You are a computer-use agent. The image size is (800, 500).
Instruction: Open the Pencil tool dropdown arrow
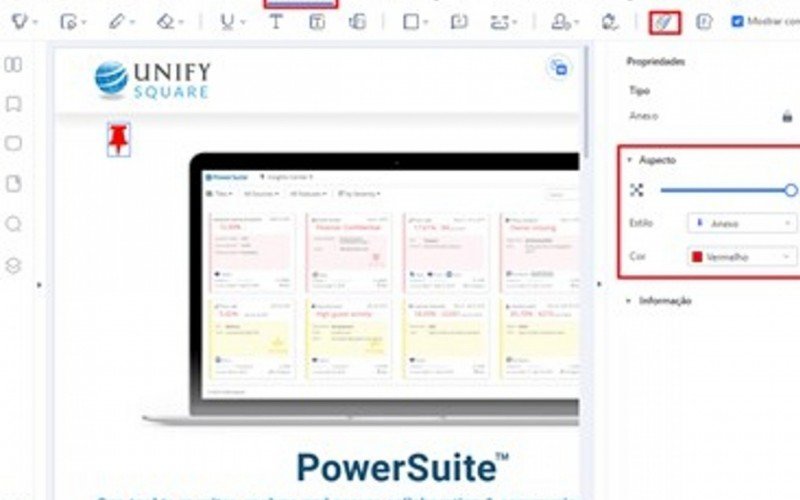[132, 22]
